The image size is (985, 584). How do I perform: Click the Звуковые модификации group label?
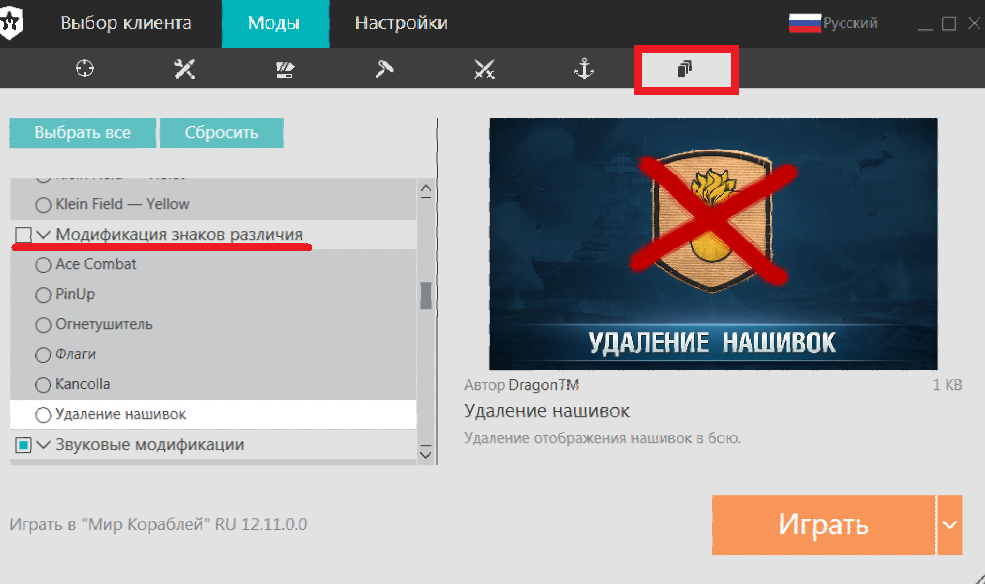click(x=150, y=445)
